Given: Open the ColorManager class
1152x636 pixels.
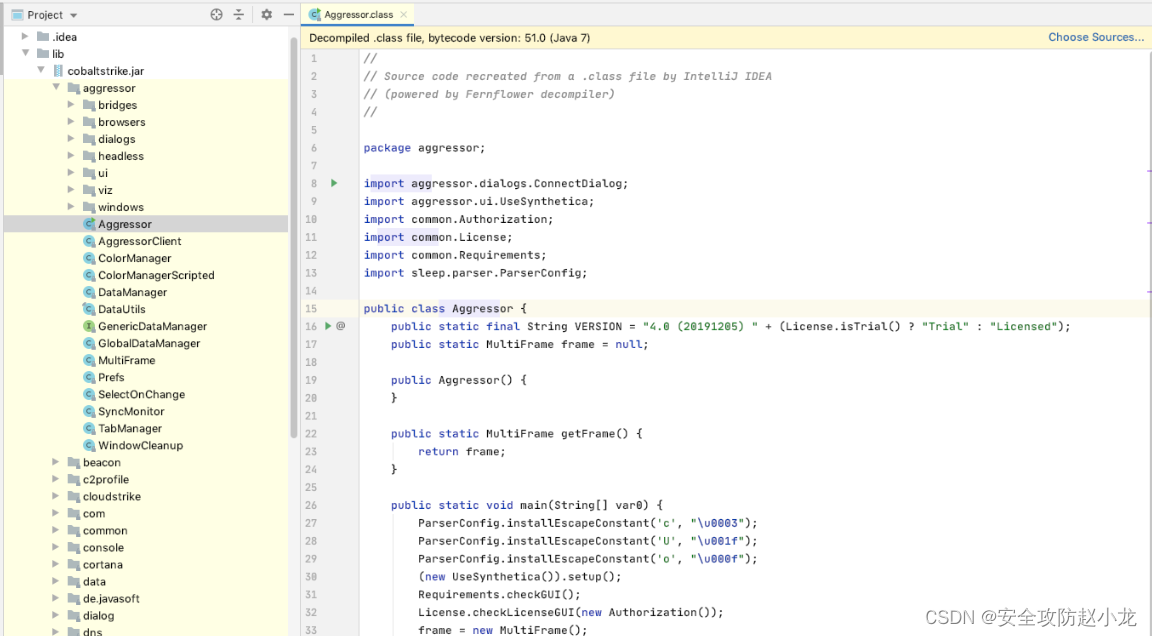Looking at the screenshot, I should pos(134,258).
